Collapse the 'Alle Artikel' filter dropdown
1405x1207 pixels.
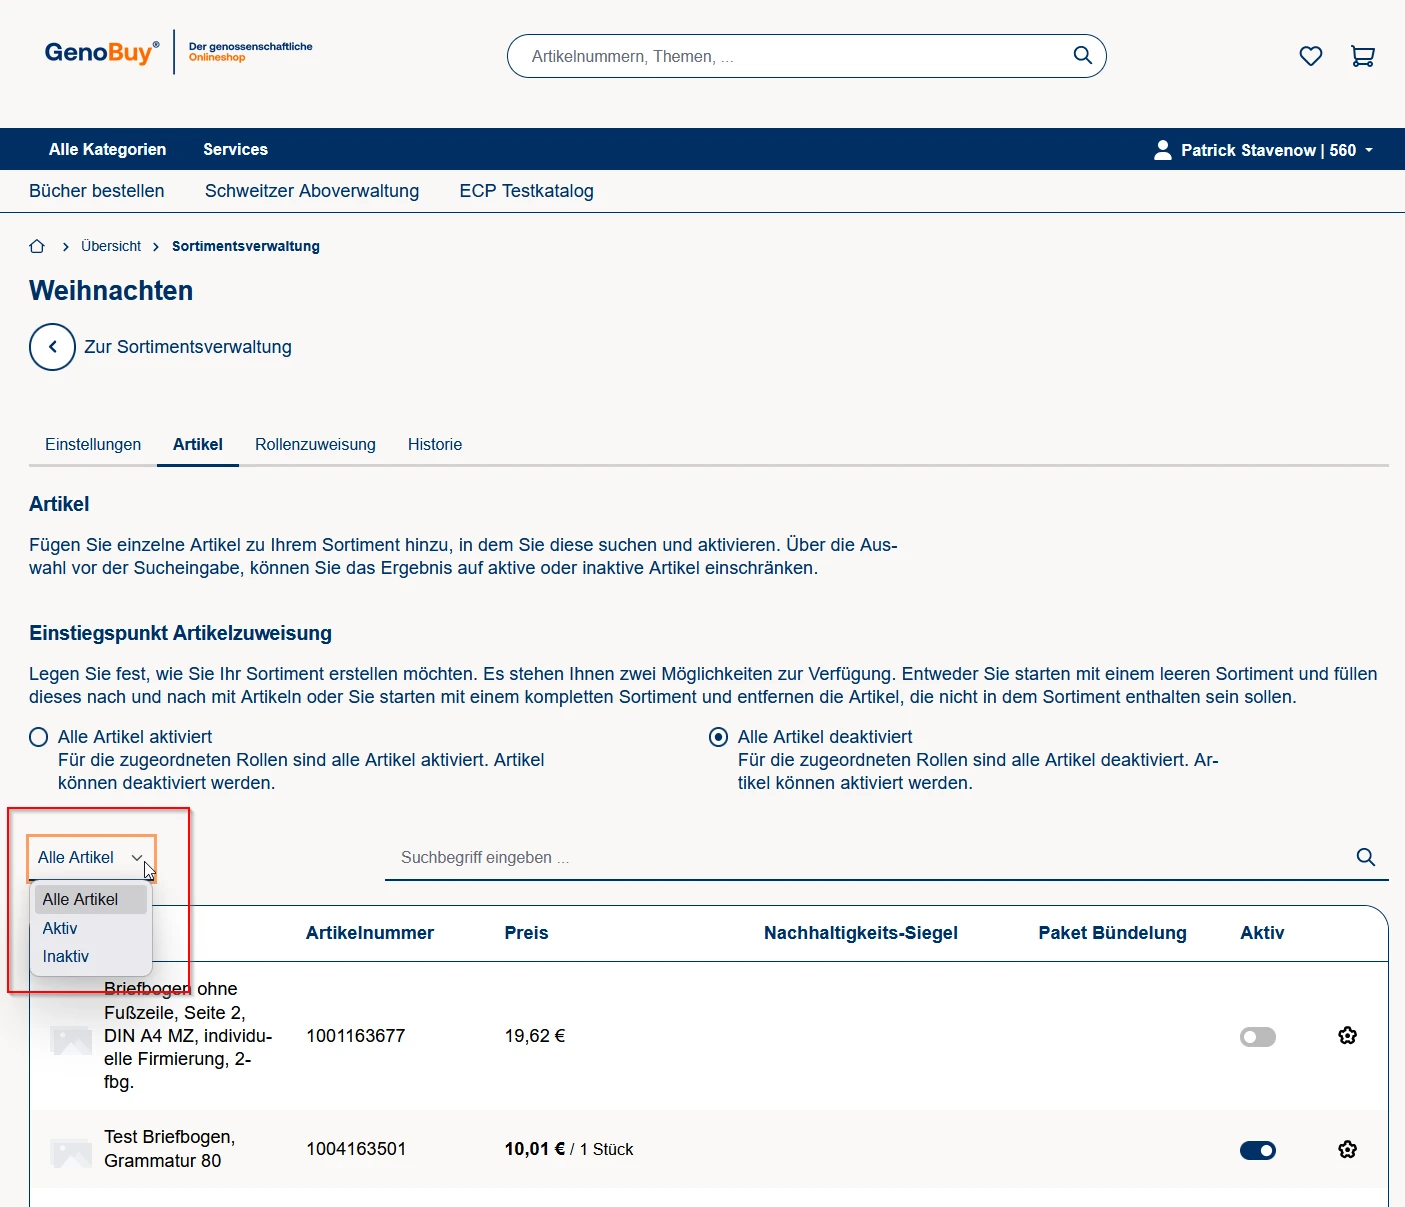(91, 858)
